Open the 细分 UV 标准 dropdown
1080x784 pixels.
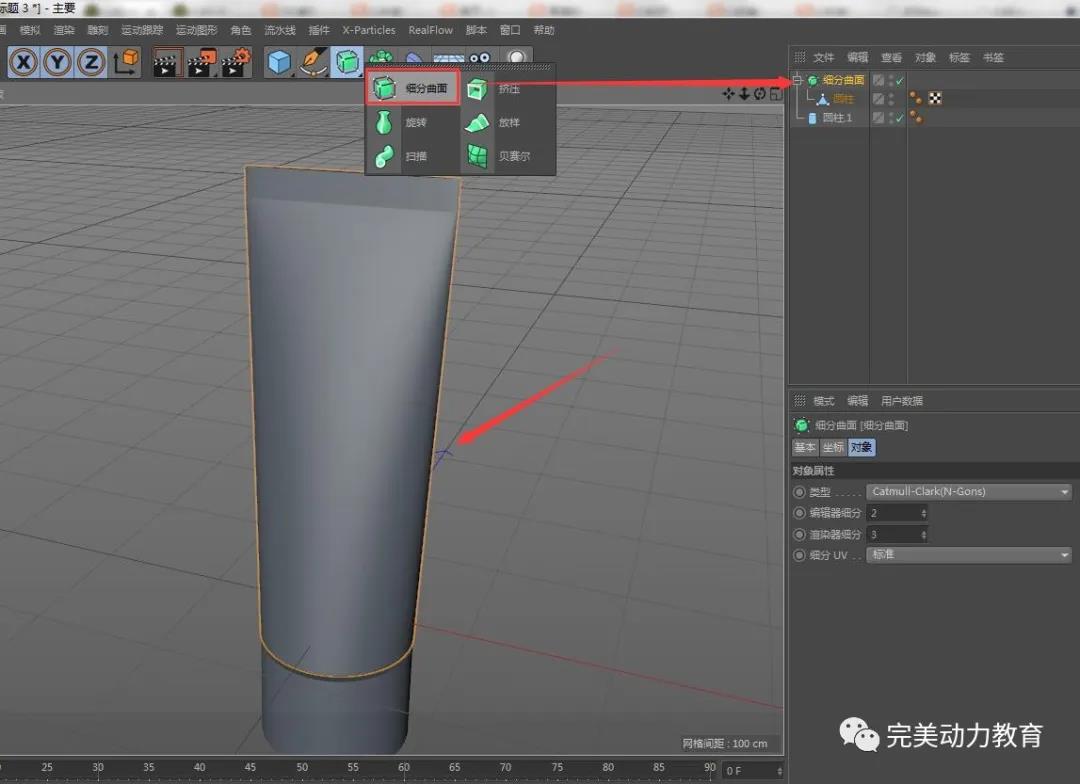[x=968, y=555]
